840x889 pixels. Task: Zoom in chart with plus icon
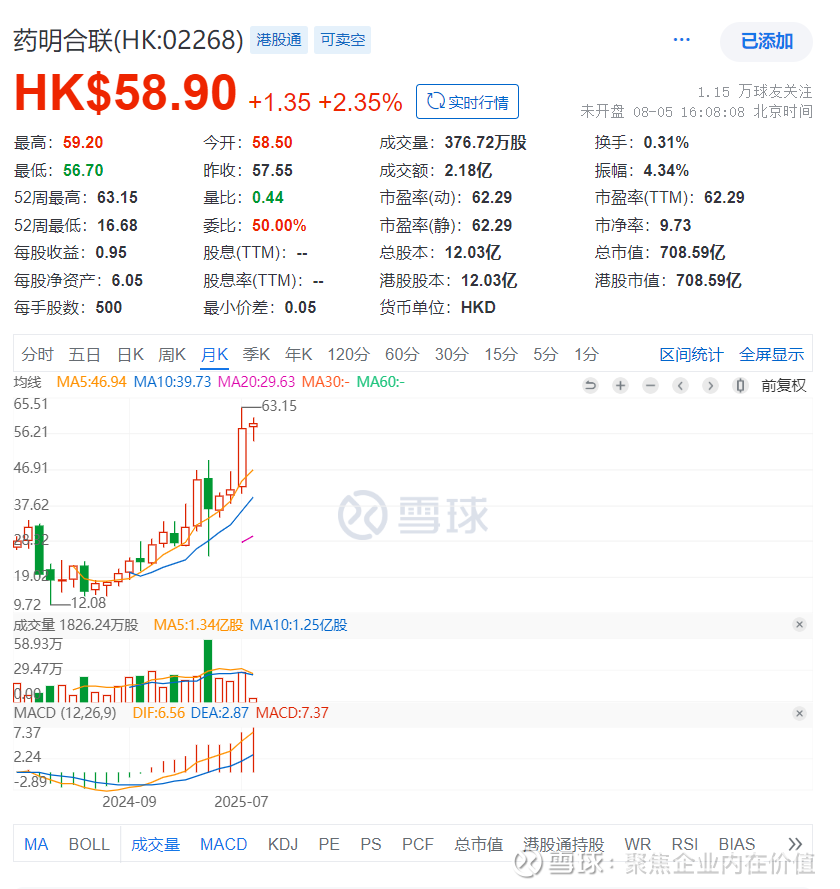[x=621, y=386]
